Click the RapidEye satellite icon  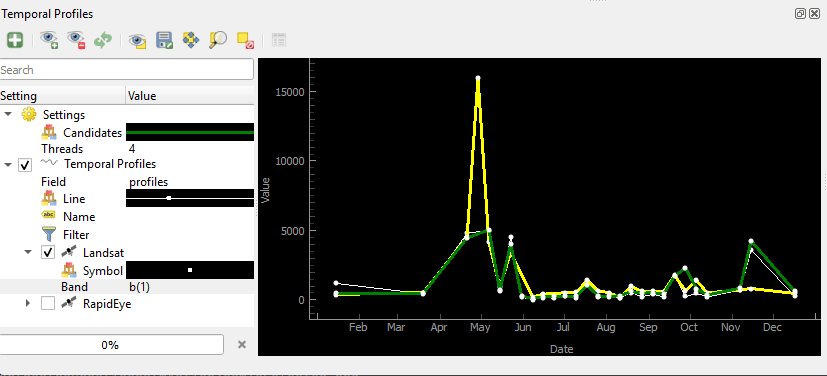pyautogui.click(x=69, y=303)
